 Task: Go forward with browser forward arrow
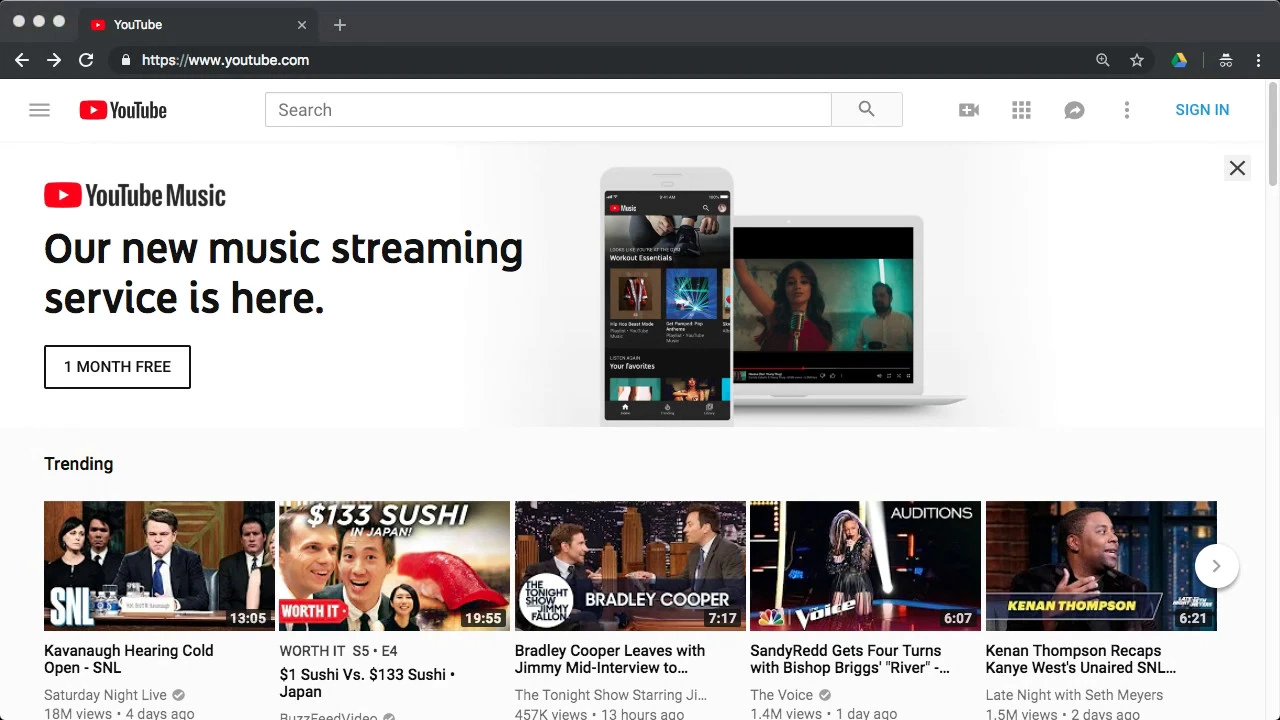click(x=54, y=60)
